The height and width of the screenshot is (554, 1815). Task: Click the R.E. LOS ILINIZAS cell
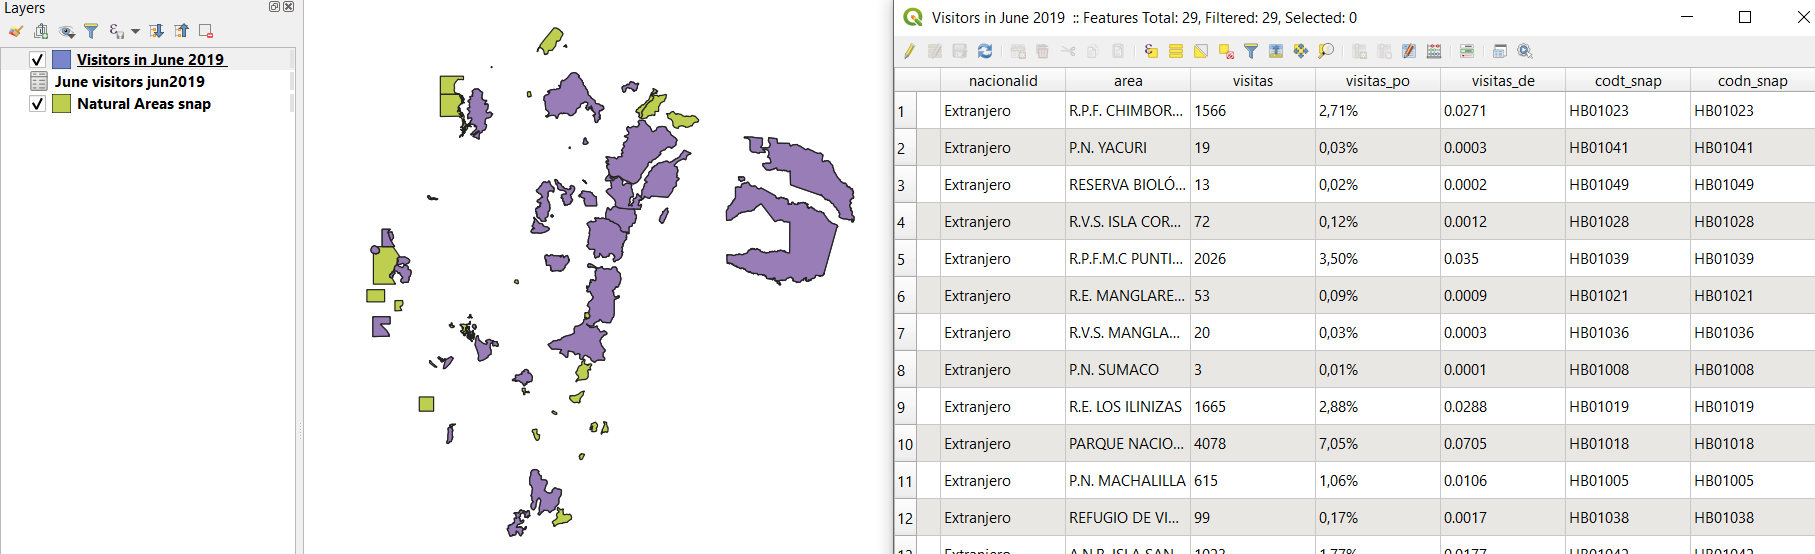pyautogui.click(x=1128, y=407)
